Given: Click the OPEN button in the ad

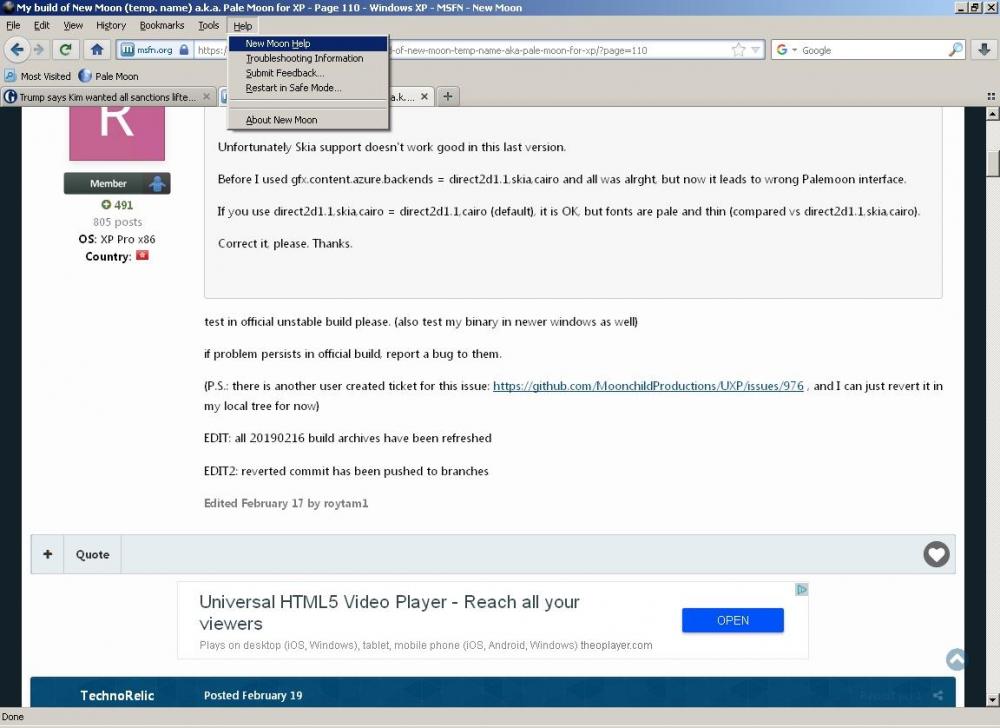Looking at the screenshot, I should pos(733,620).
